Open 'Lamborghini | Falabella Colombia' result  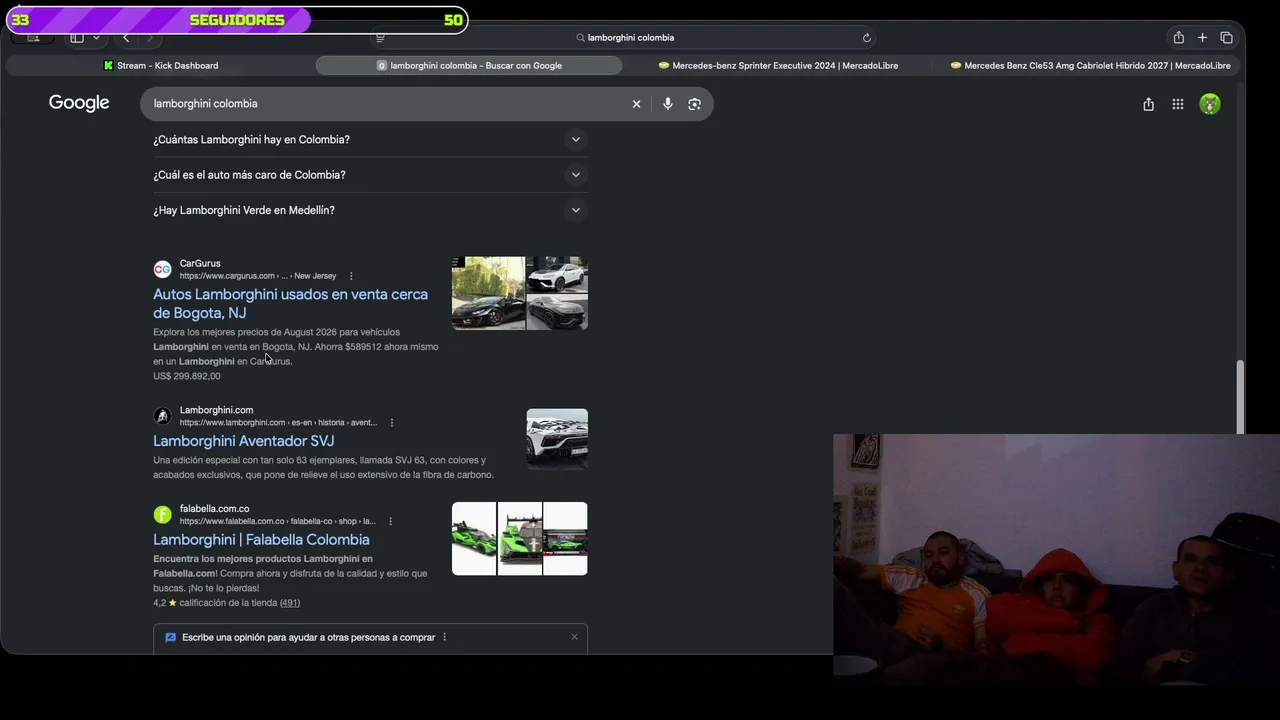tap(261, 540)
